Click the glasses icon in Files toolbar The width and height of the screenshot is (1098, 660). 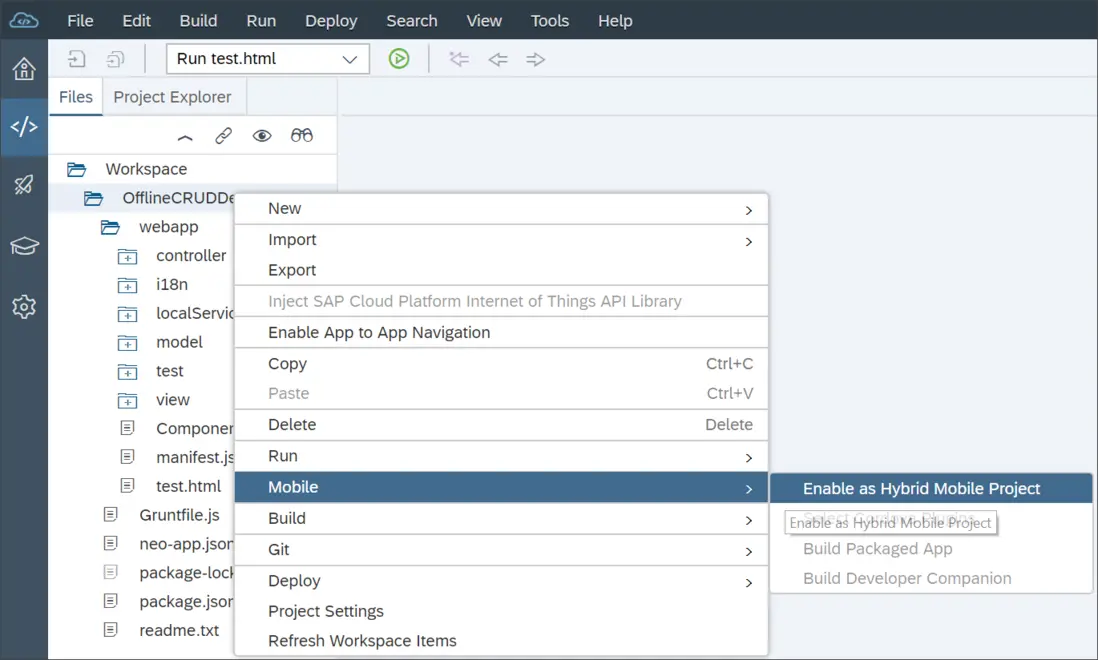302,136
